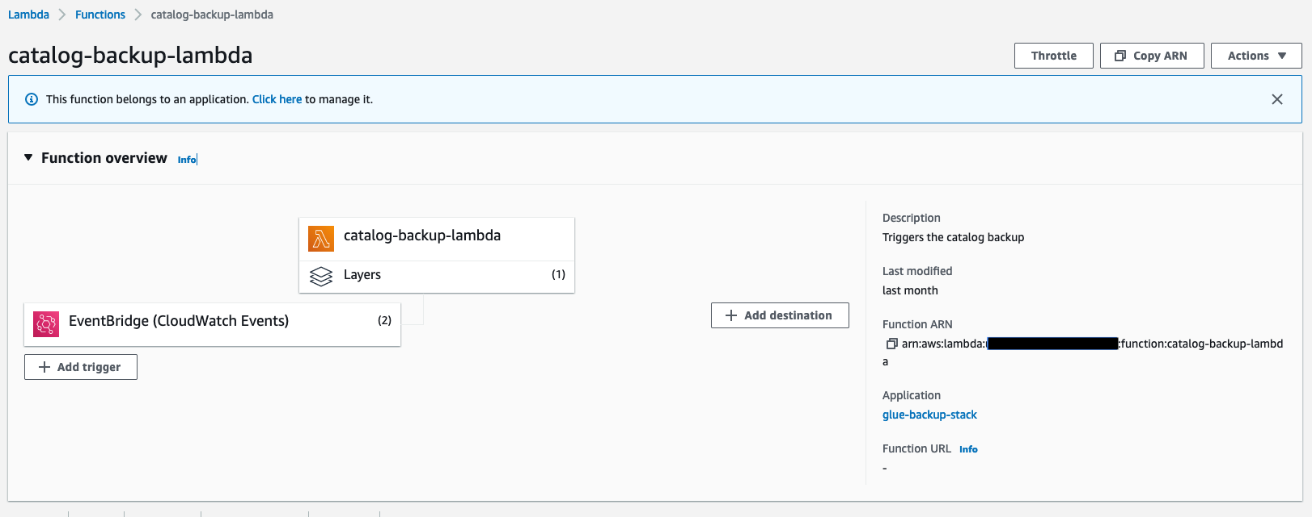1312x517 pixels.
Task: Dismiss the application banner with X
Action: 1277,100
